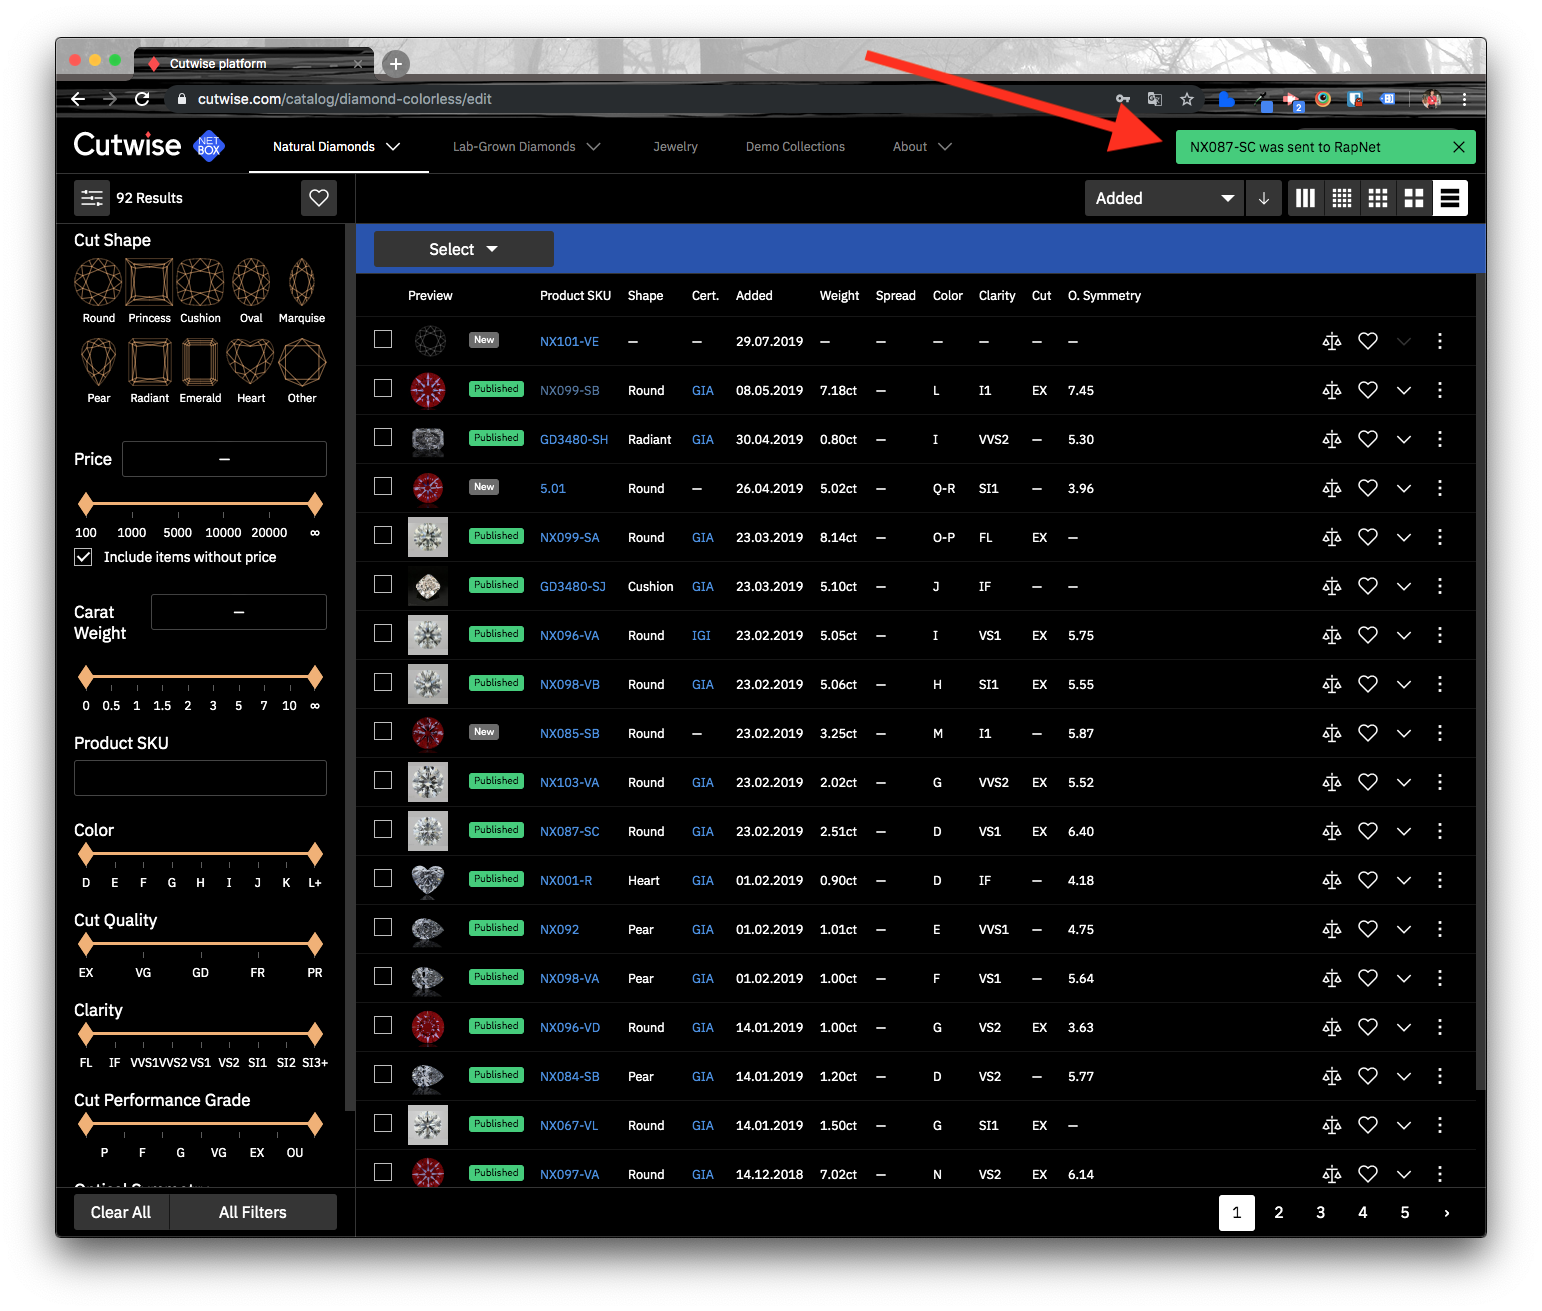Switch to list view layout icon

(1450, 198)
